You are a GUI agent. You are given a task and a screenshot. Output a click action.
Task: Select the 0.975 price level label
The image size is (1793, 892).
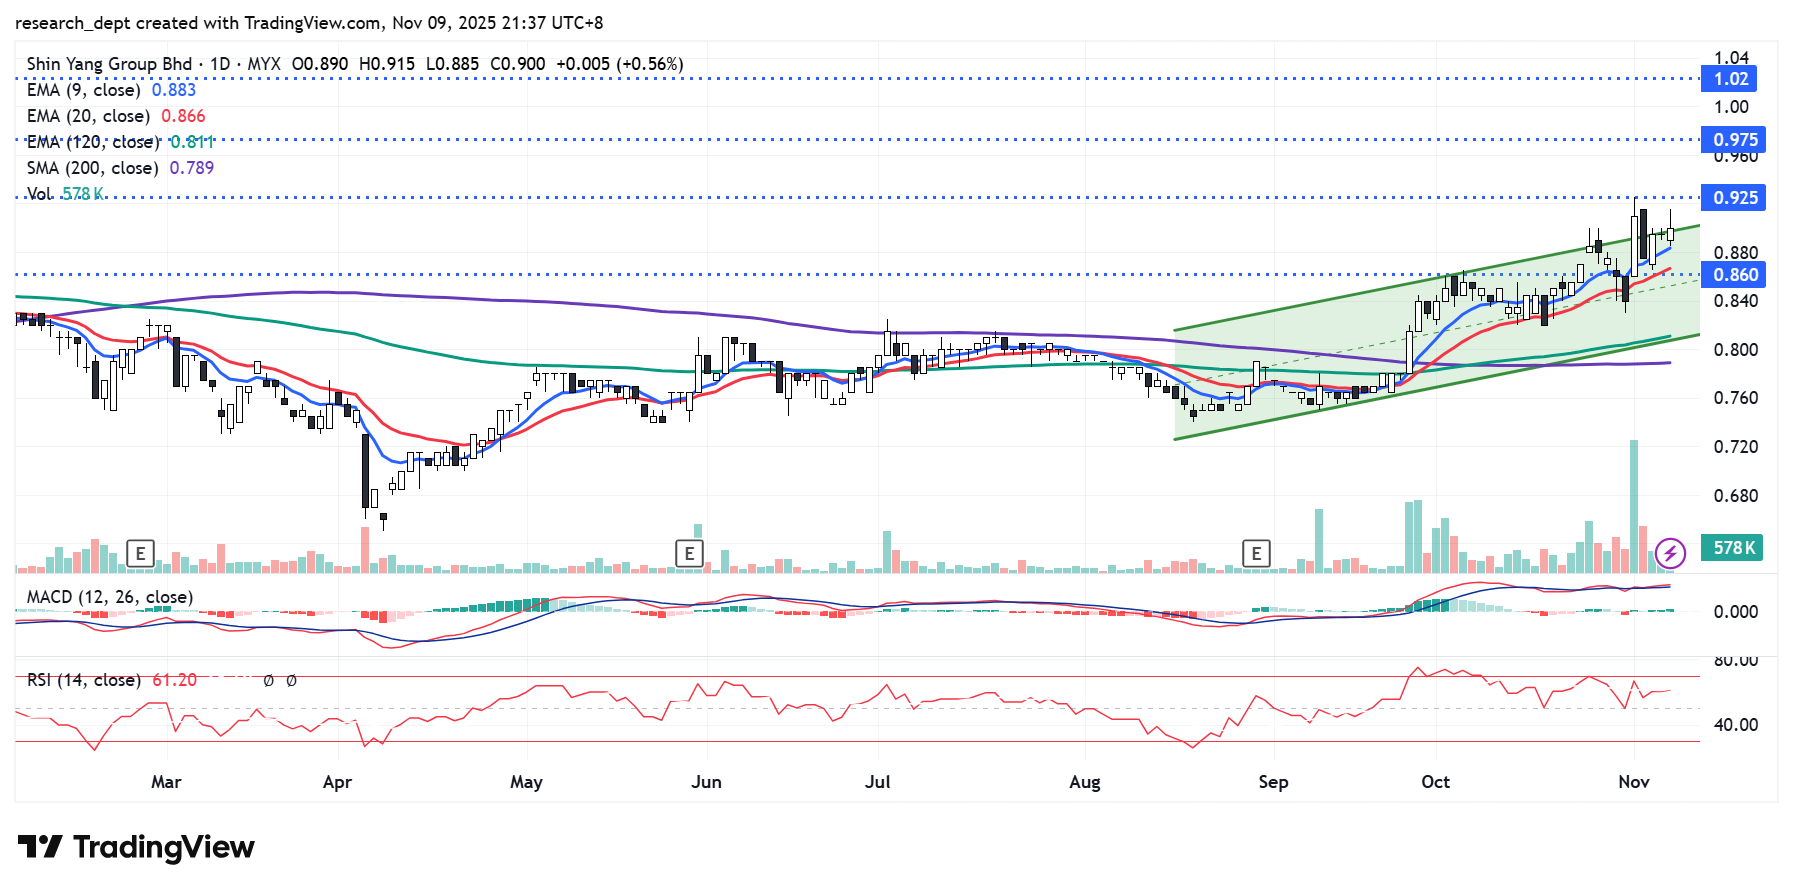pos(1734,140)
